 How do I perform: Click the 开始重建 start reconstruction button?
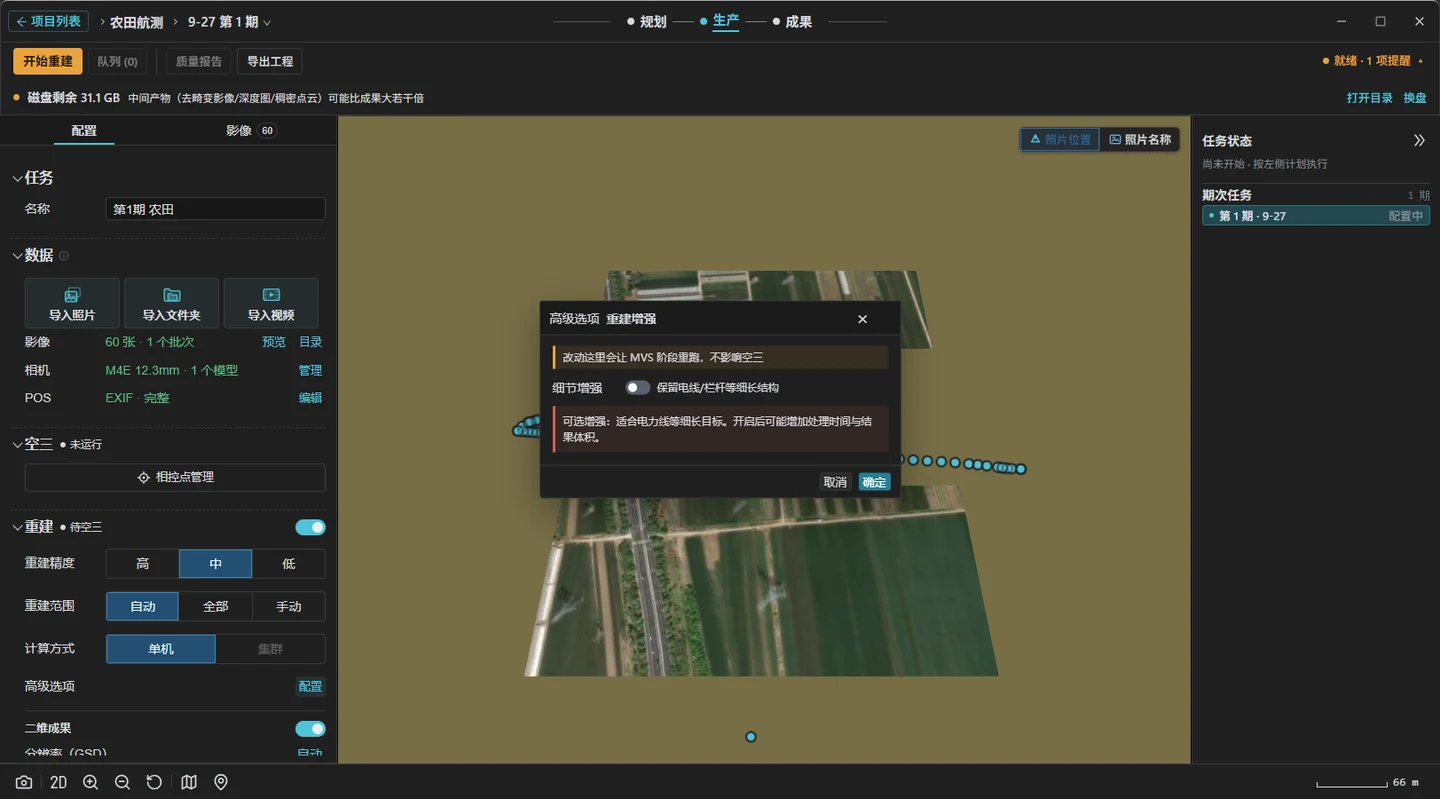point(48,61)
